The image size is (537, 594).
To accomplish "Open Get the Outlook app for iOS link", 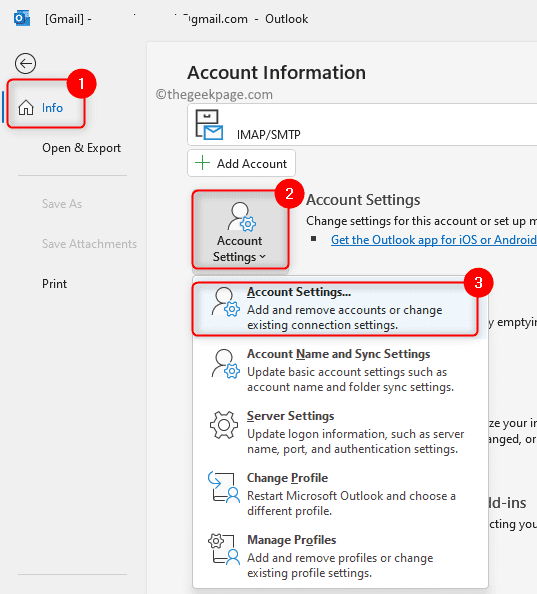I will pos(434,240).
